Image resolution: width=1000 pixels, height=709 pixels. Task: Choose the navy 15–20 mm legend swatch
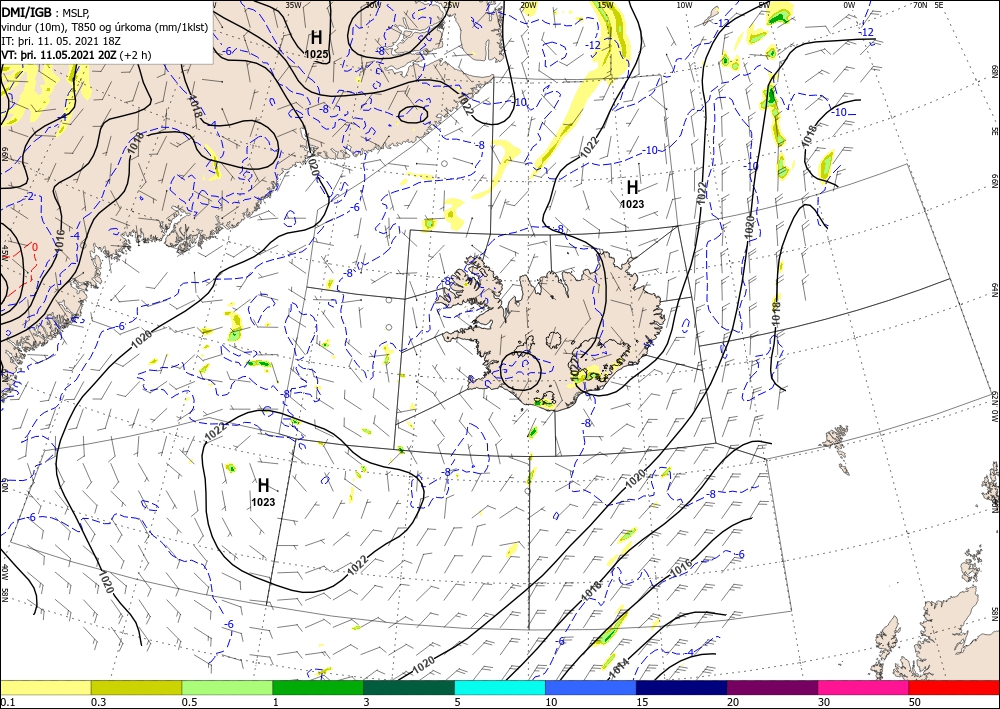682,687
